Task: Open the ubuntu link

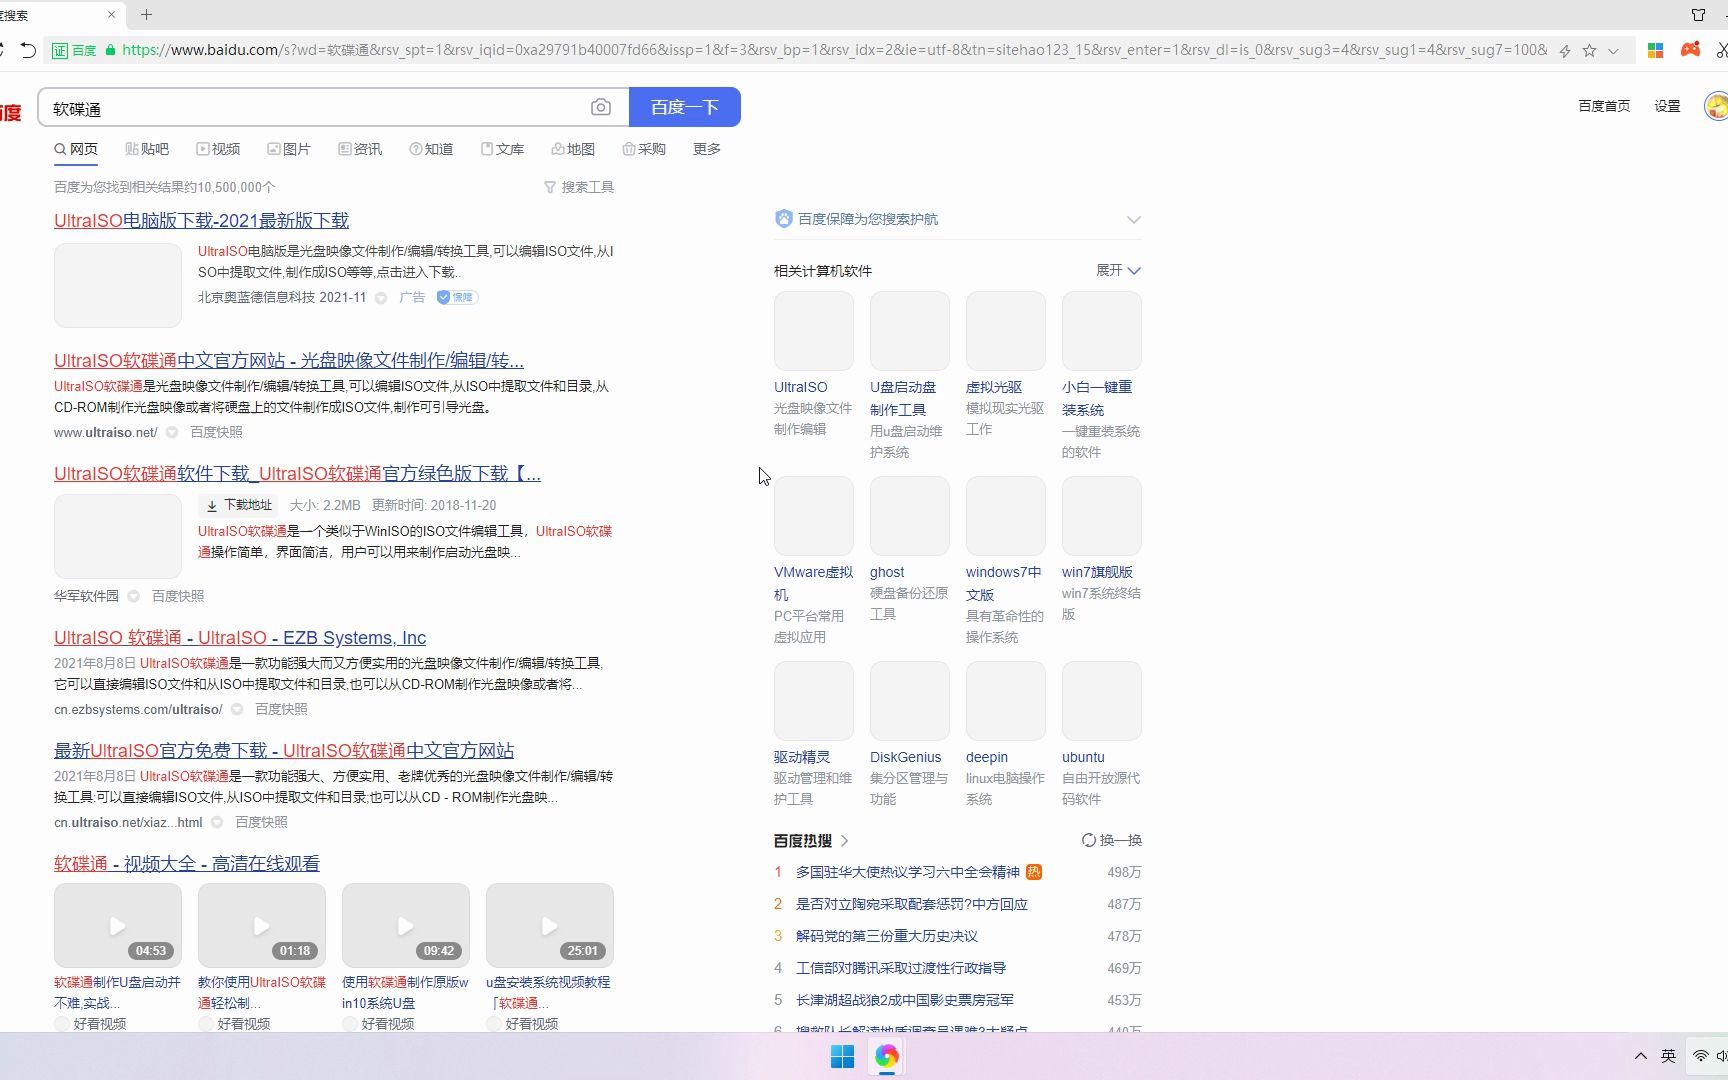Action: click(1083, 757)
